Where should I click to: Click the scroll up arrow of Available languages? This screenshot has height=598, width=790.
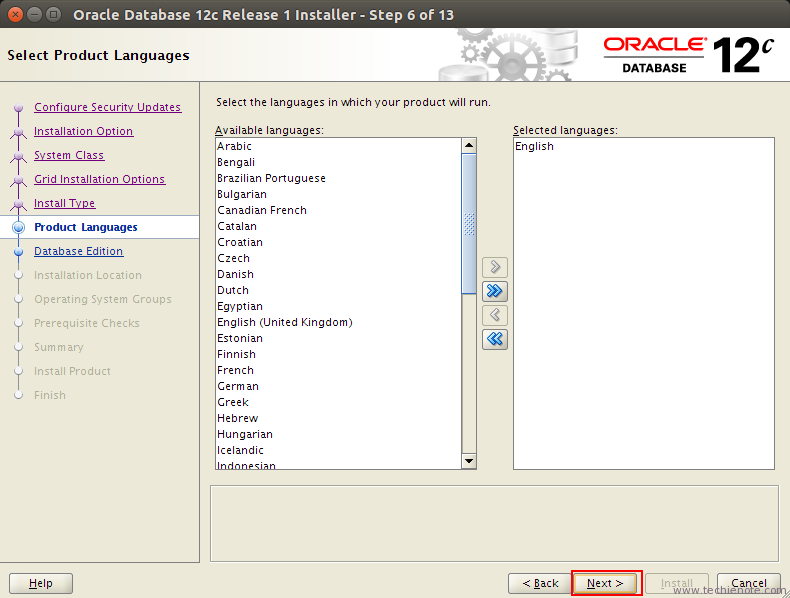point(469,146)
